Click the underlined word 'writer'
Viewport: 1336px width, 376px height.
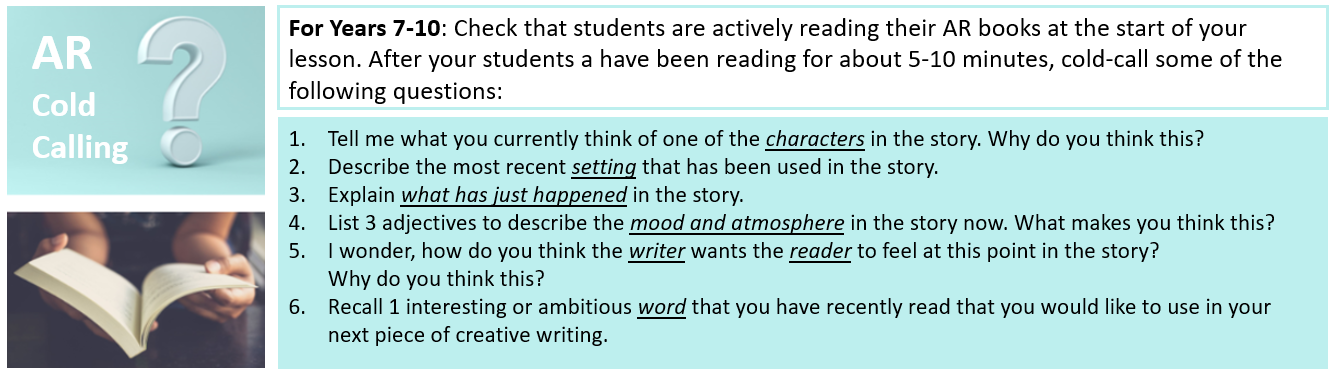[656, 251]
